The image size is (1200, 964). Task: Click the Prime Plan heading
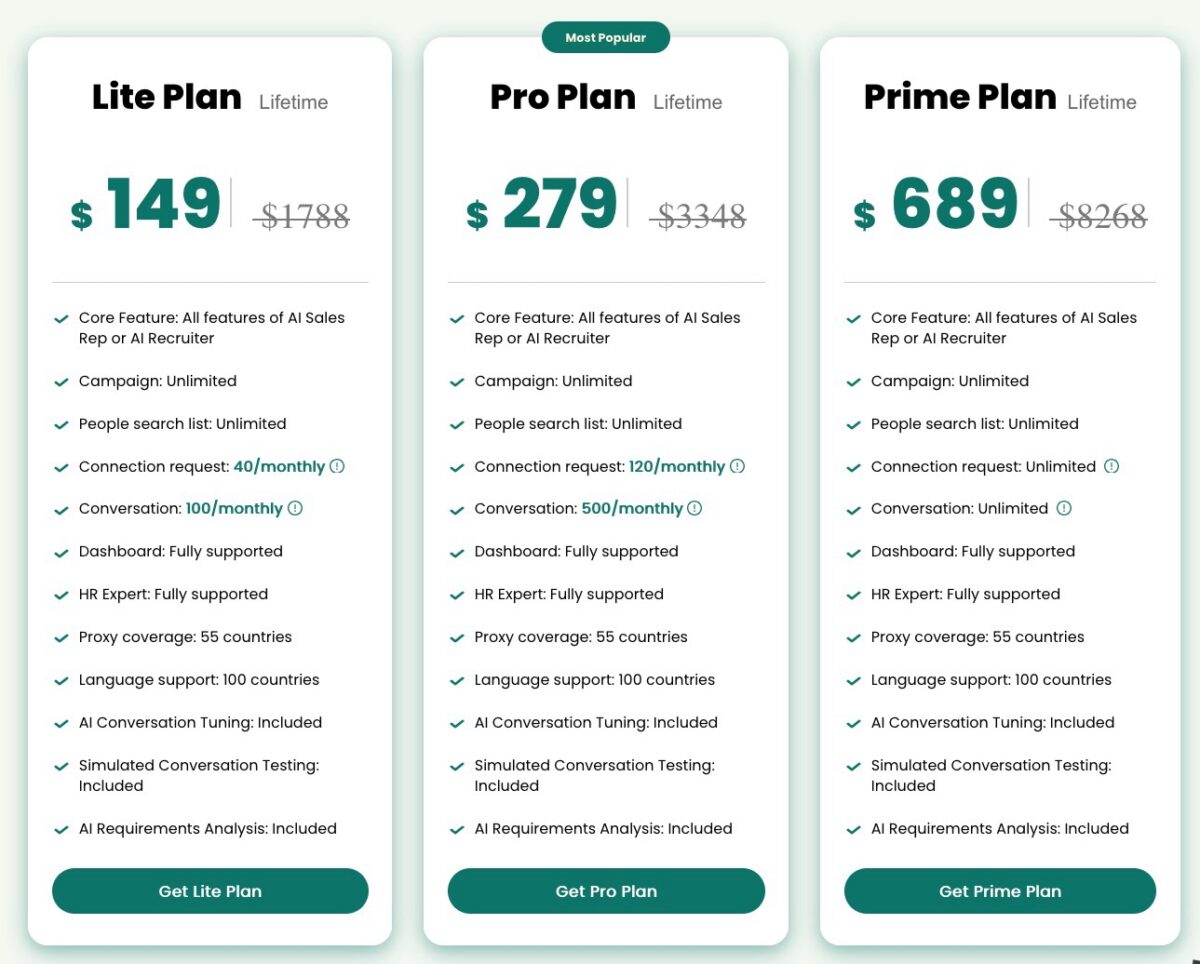click(x=960, y=98)
